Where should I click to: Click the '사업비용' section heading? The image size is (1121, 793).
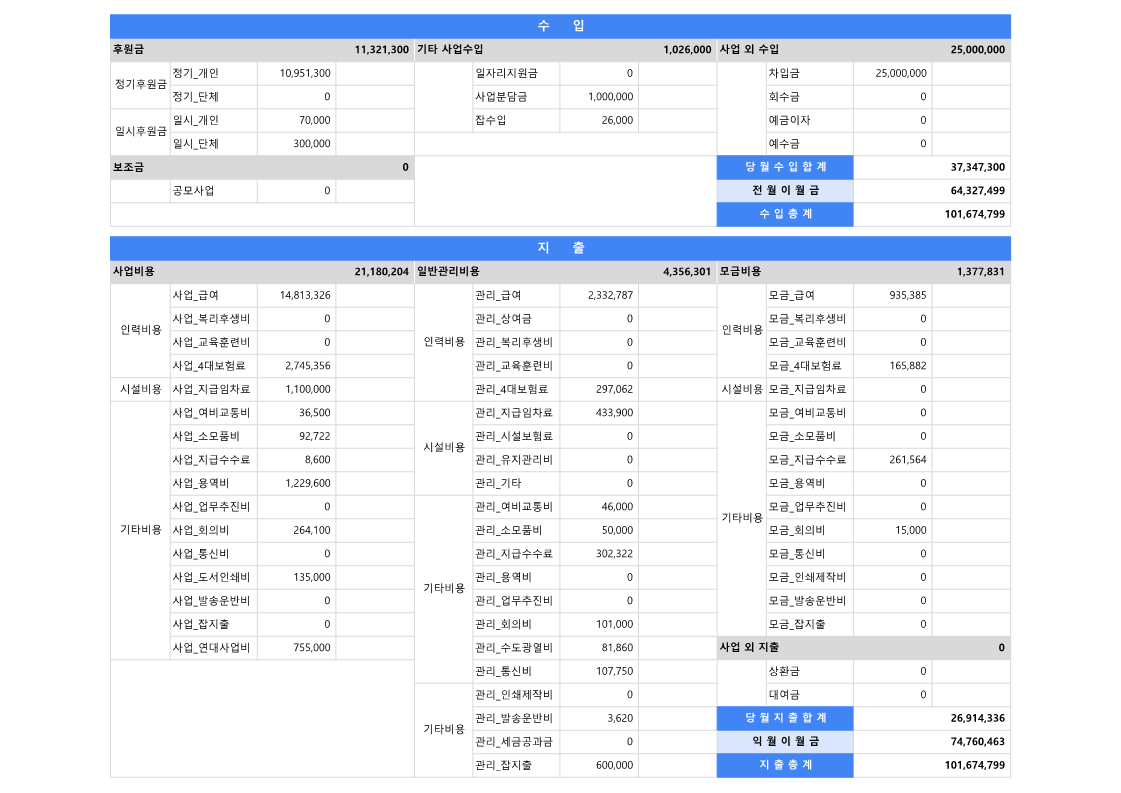134,272
